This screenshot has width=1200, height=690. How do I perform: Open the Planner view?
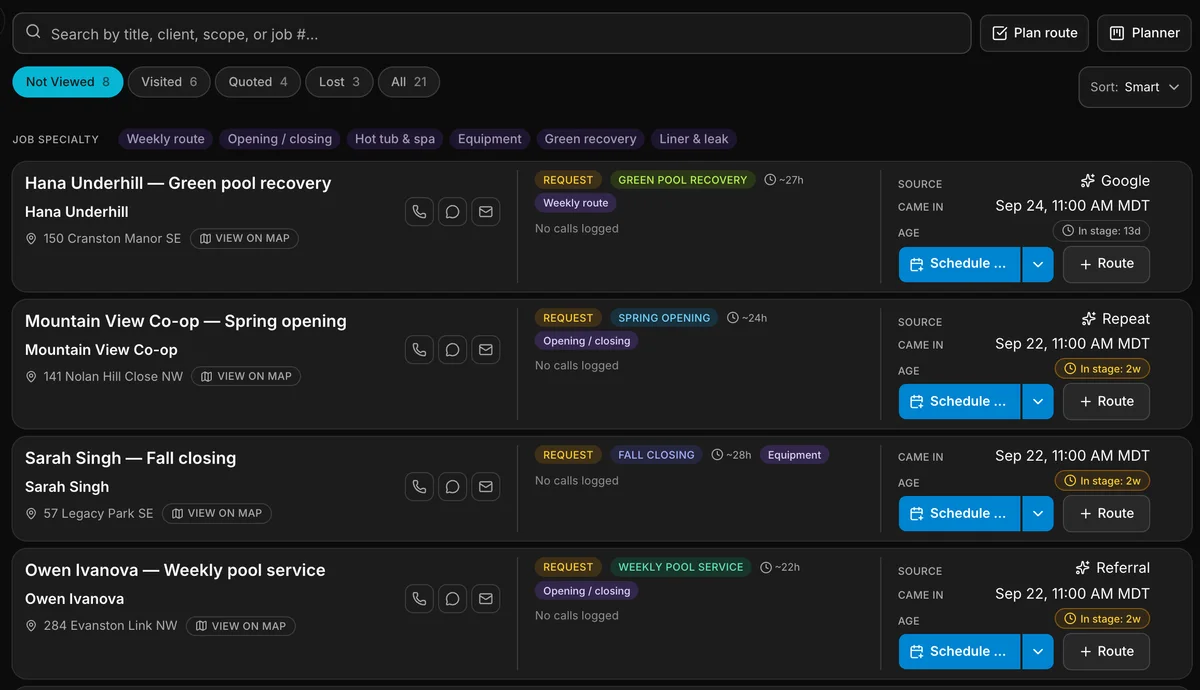click(x=1144, y=33)
